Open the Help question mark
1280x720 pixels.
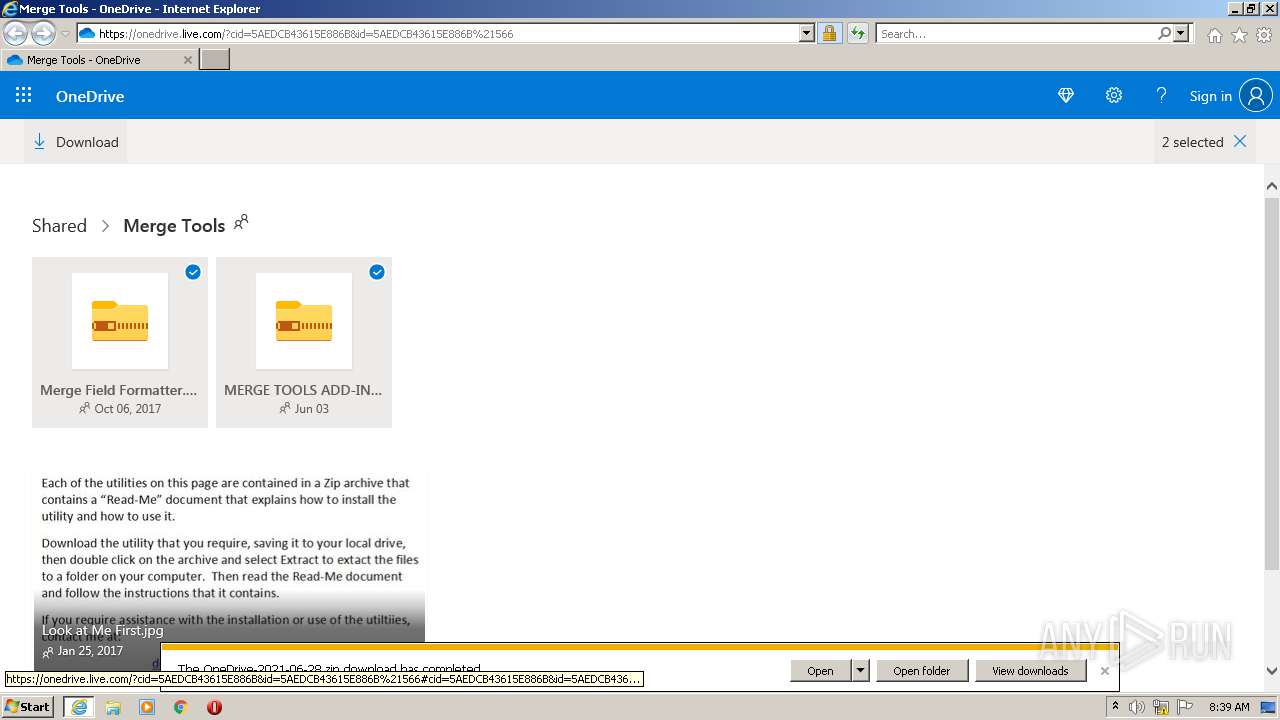point(1161,95)
